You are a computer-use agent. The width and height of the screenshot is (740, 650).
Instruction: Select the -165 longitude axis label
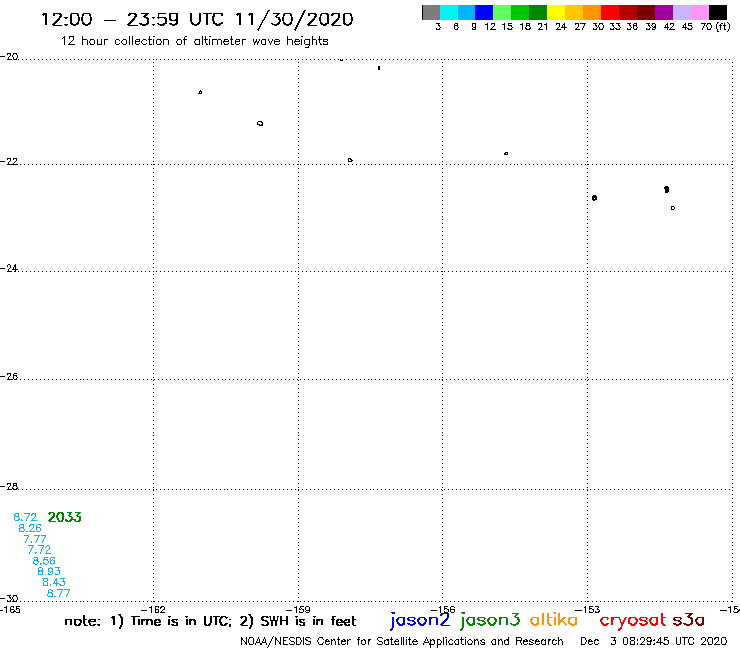click(x=10, y=609)
